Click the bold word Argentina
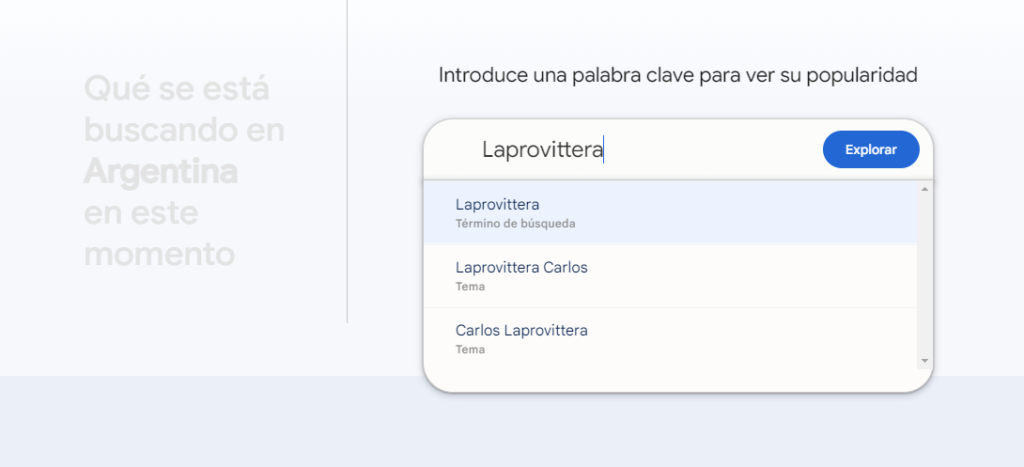This screenshot has height=467, width=1024. (x=161, y=172)
